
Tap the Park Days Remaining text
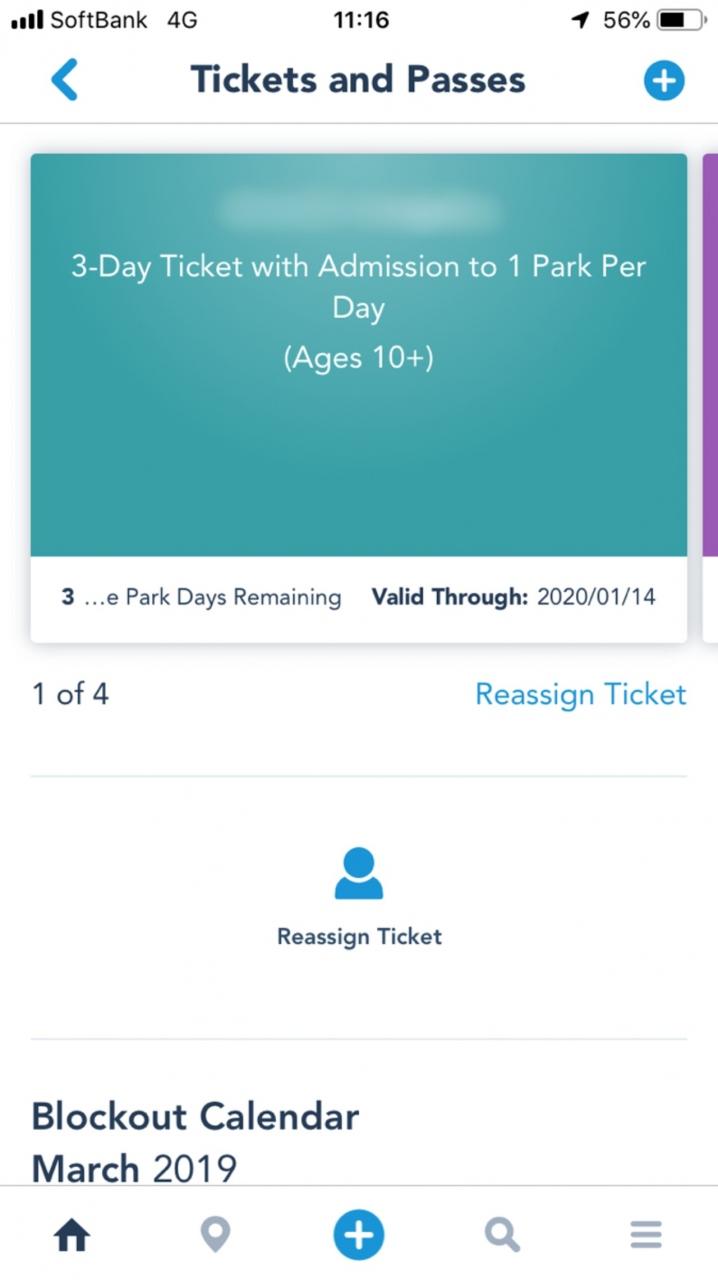pyautogui.click(x=232, y=598)
